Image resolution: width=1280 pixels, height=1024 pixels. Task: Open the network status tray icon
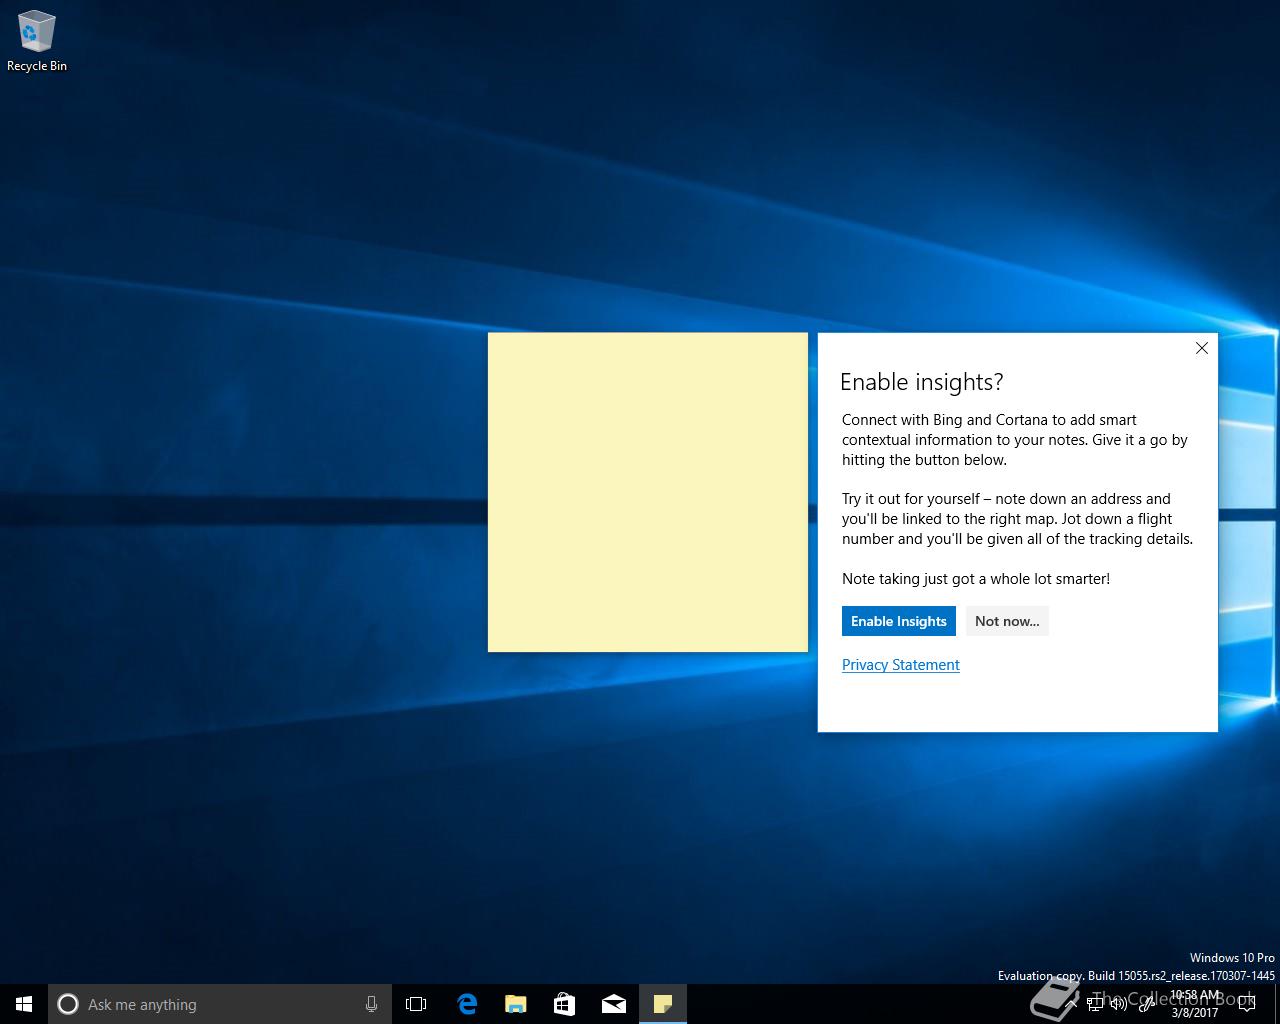(1095, 1004)
